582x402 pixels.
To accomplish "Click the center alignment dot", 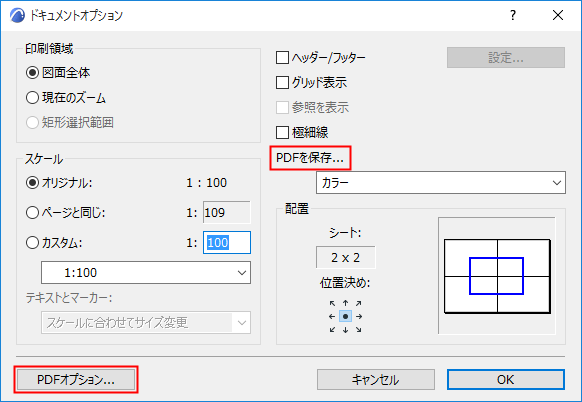I will point(346,317).
